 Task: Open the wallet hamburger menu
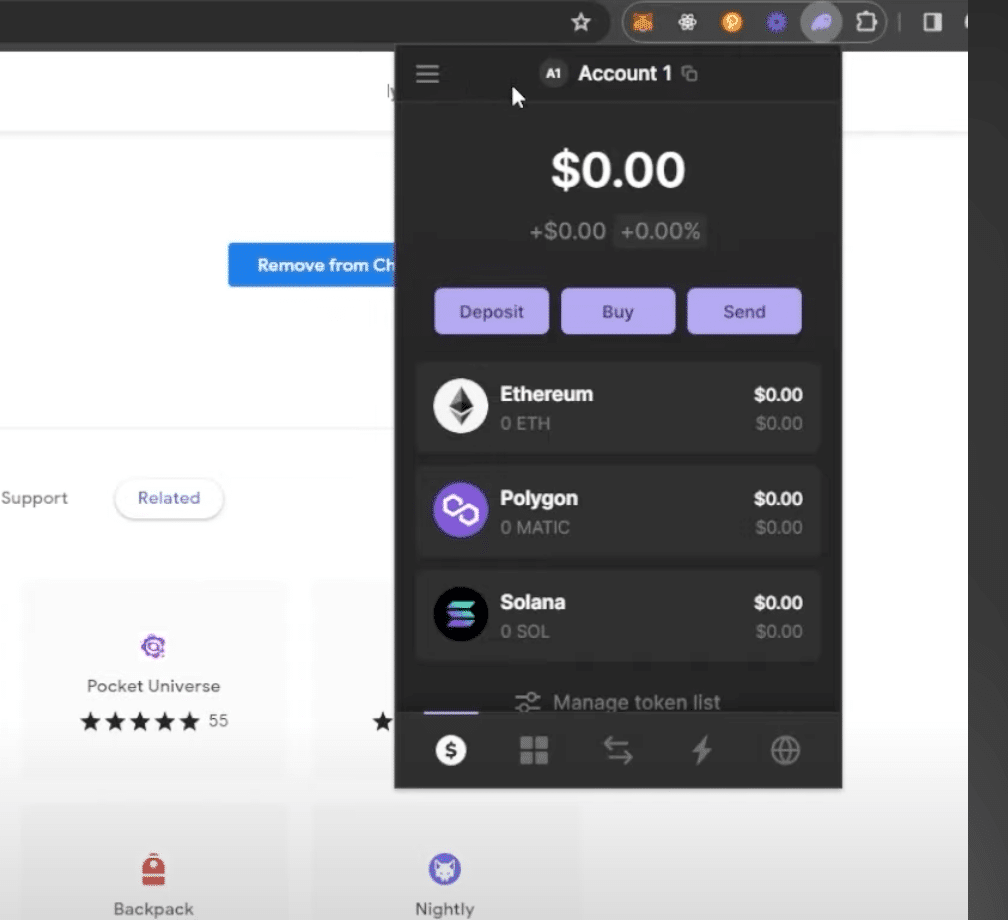coord(428,74)
